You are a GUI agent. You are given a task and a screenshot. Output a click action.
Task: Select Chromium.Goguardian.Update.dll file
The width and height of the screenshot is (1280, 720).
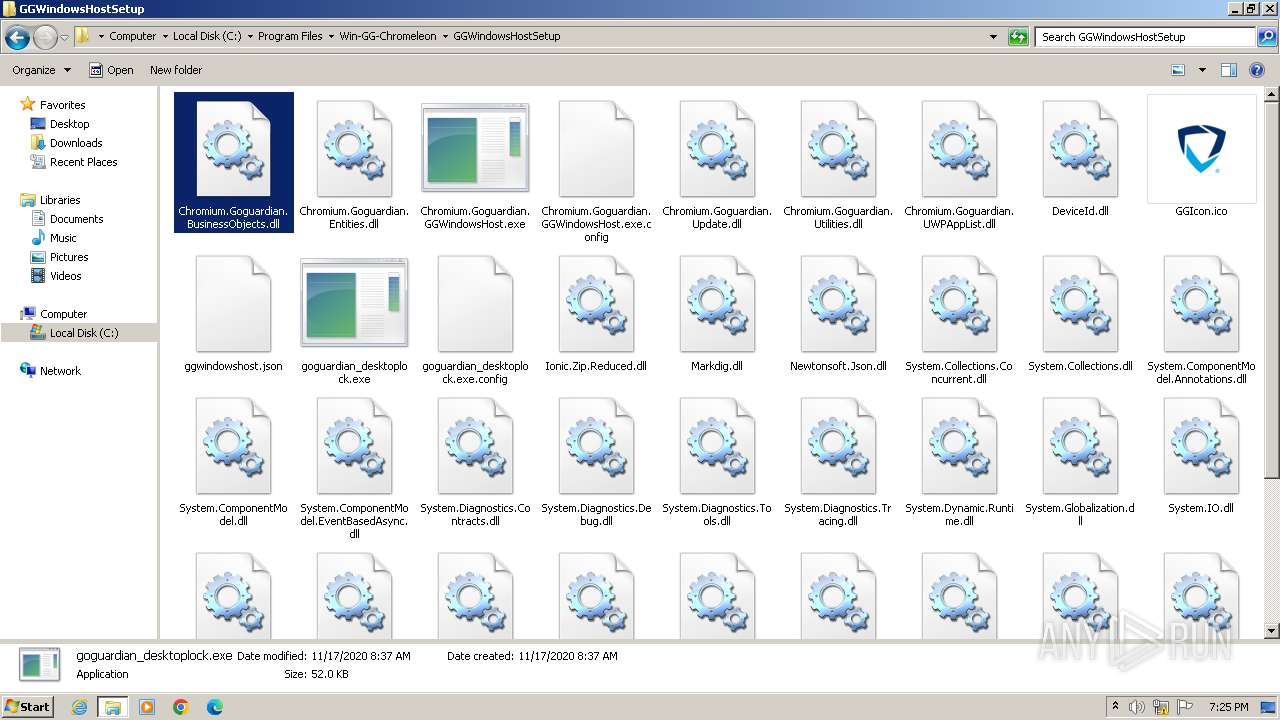pos(717,163)
